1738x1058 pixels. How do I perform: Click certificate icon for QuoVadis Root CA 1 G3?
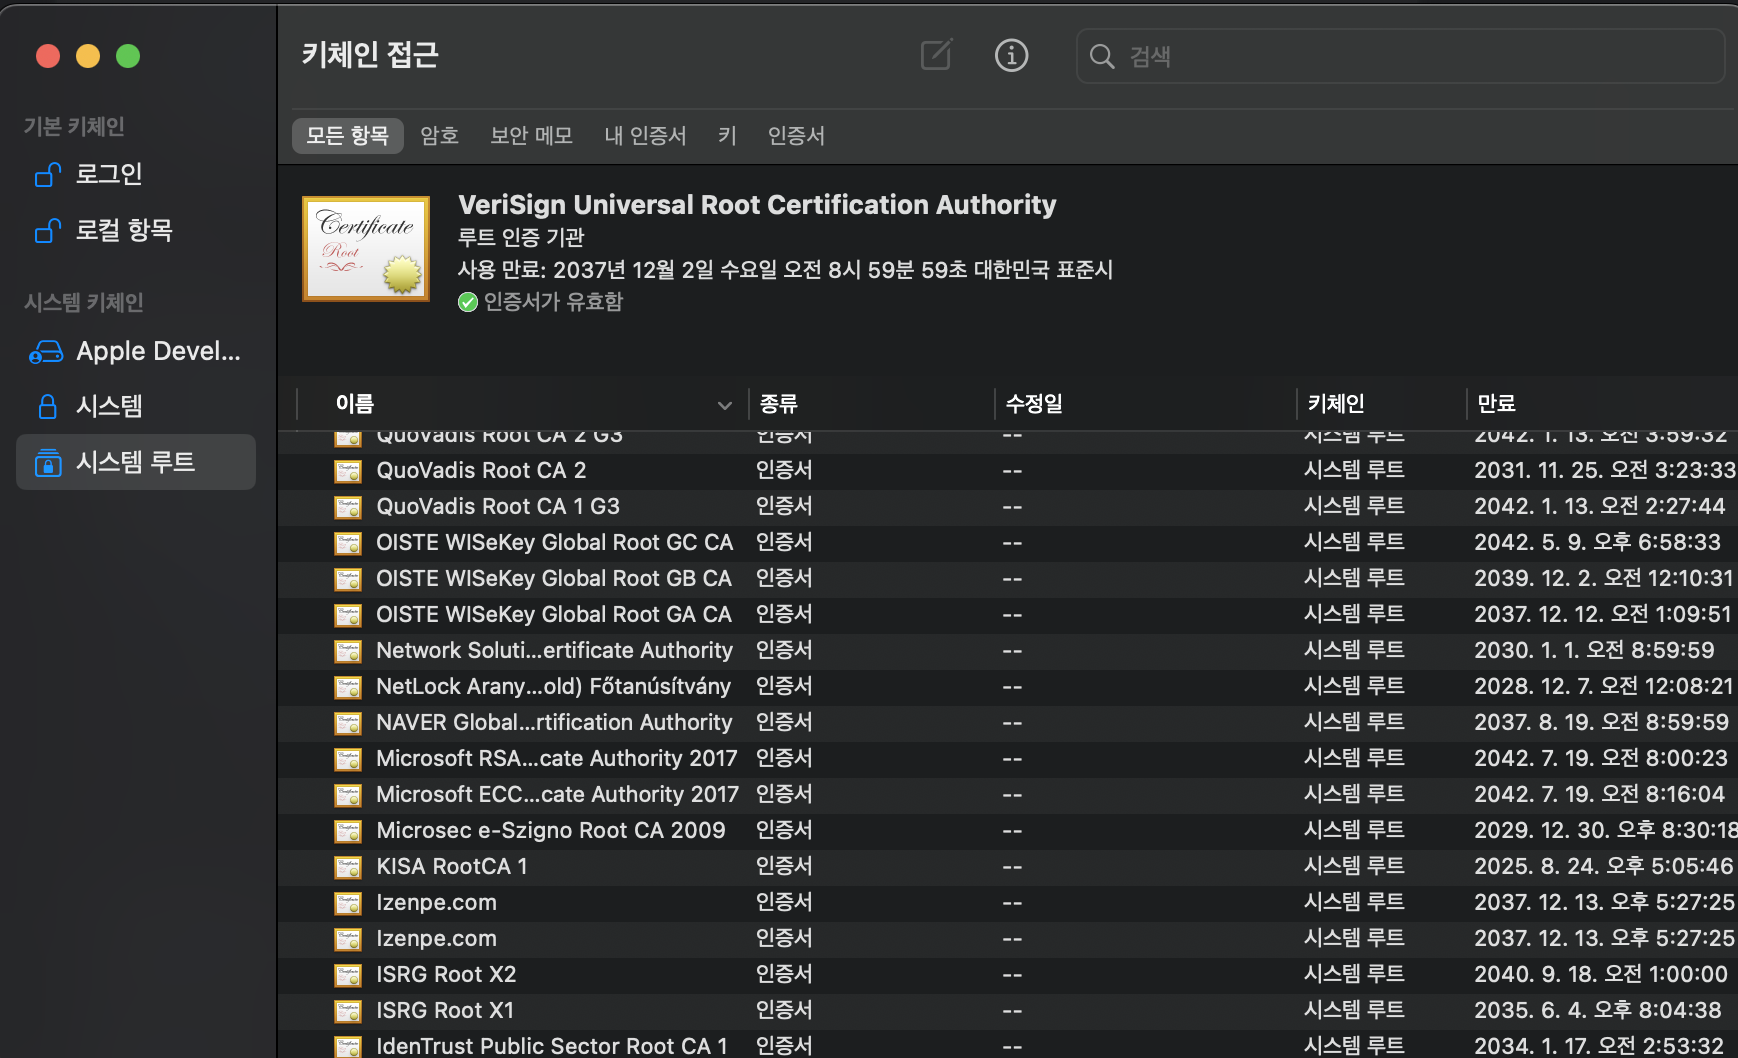(348, 507)
